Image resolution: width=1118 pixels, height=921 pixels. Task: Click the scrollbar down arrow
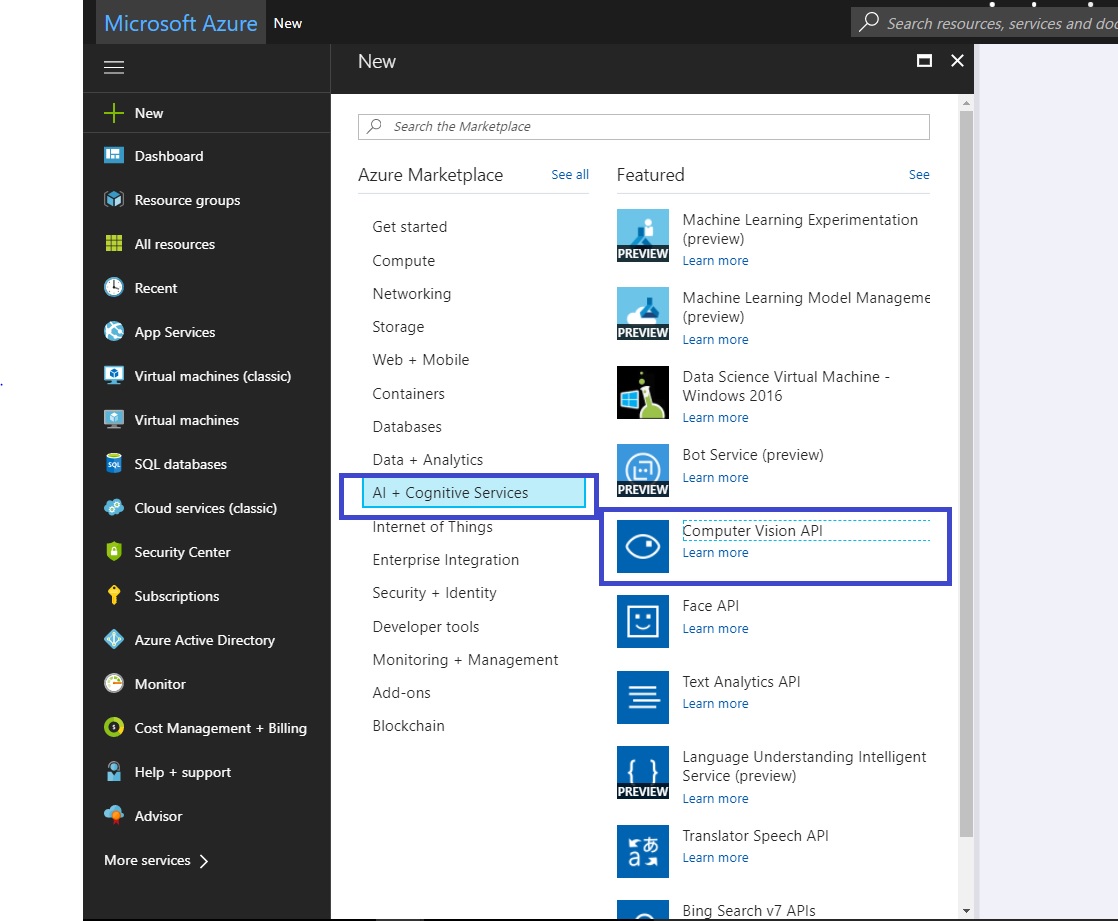pos(966,910)
